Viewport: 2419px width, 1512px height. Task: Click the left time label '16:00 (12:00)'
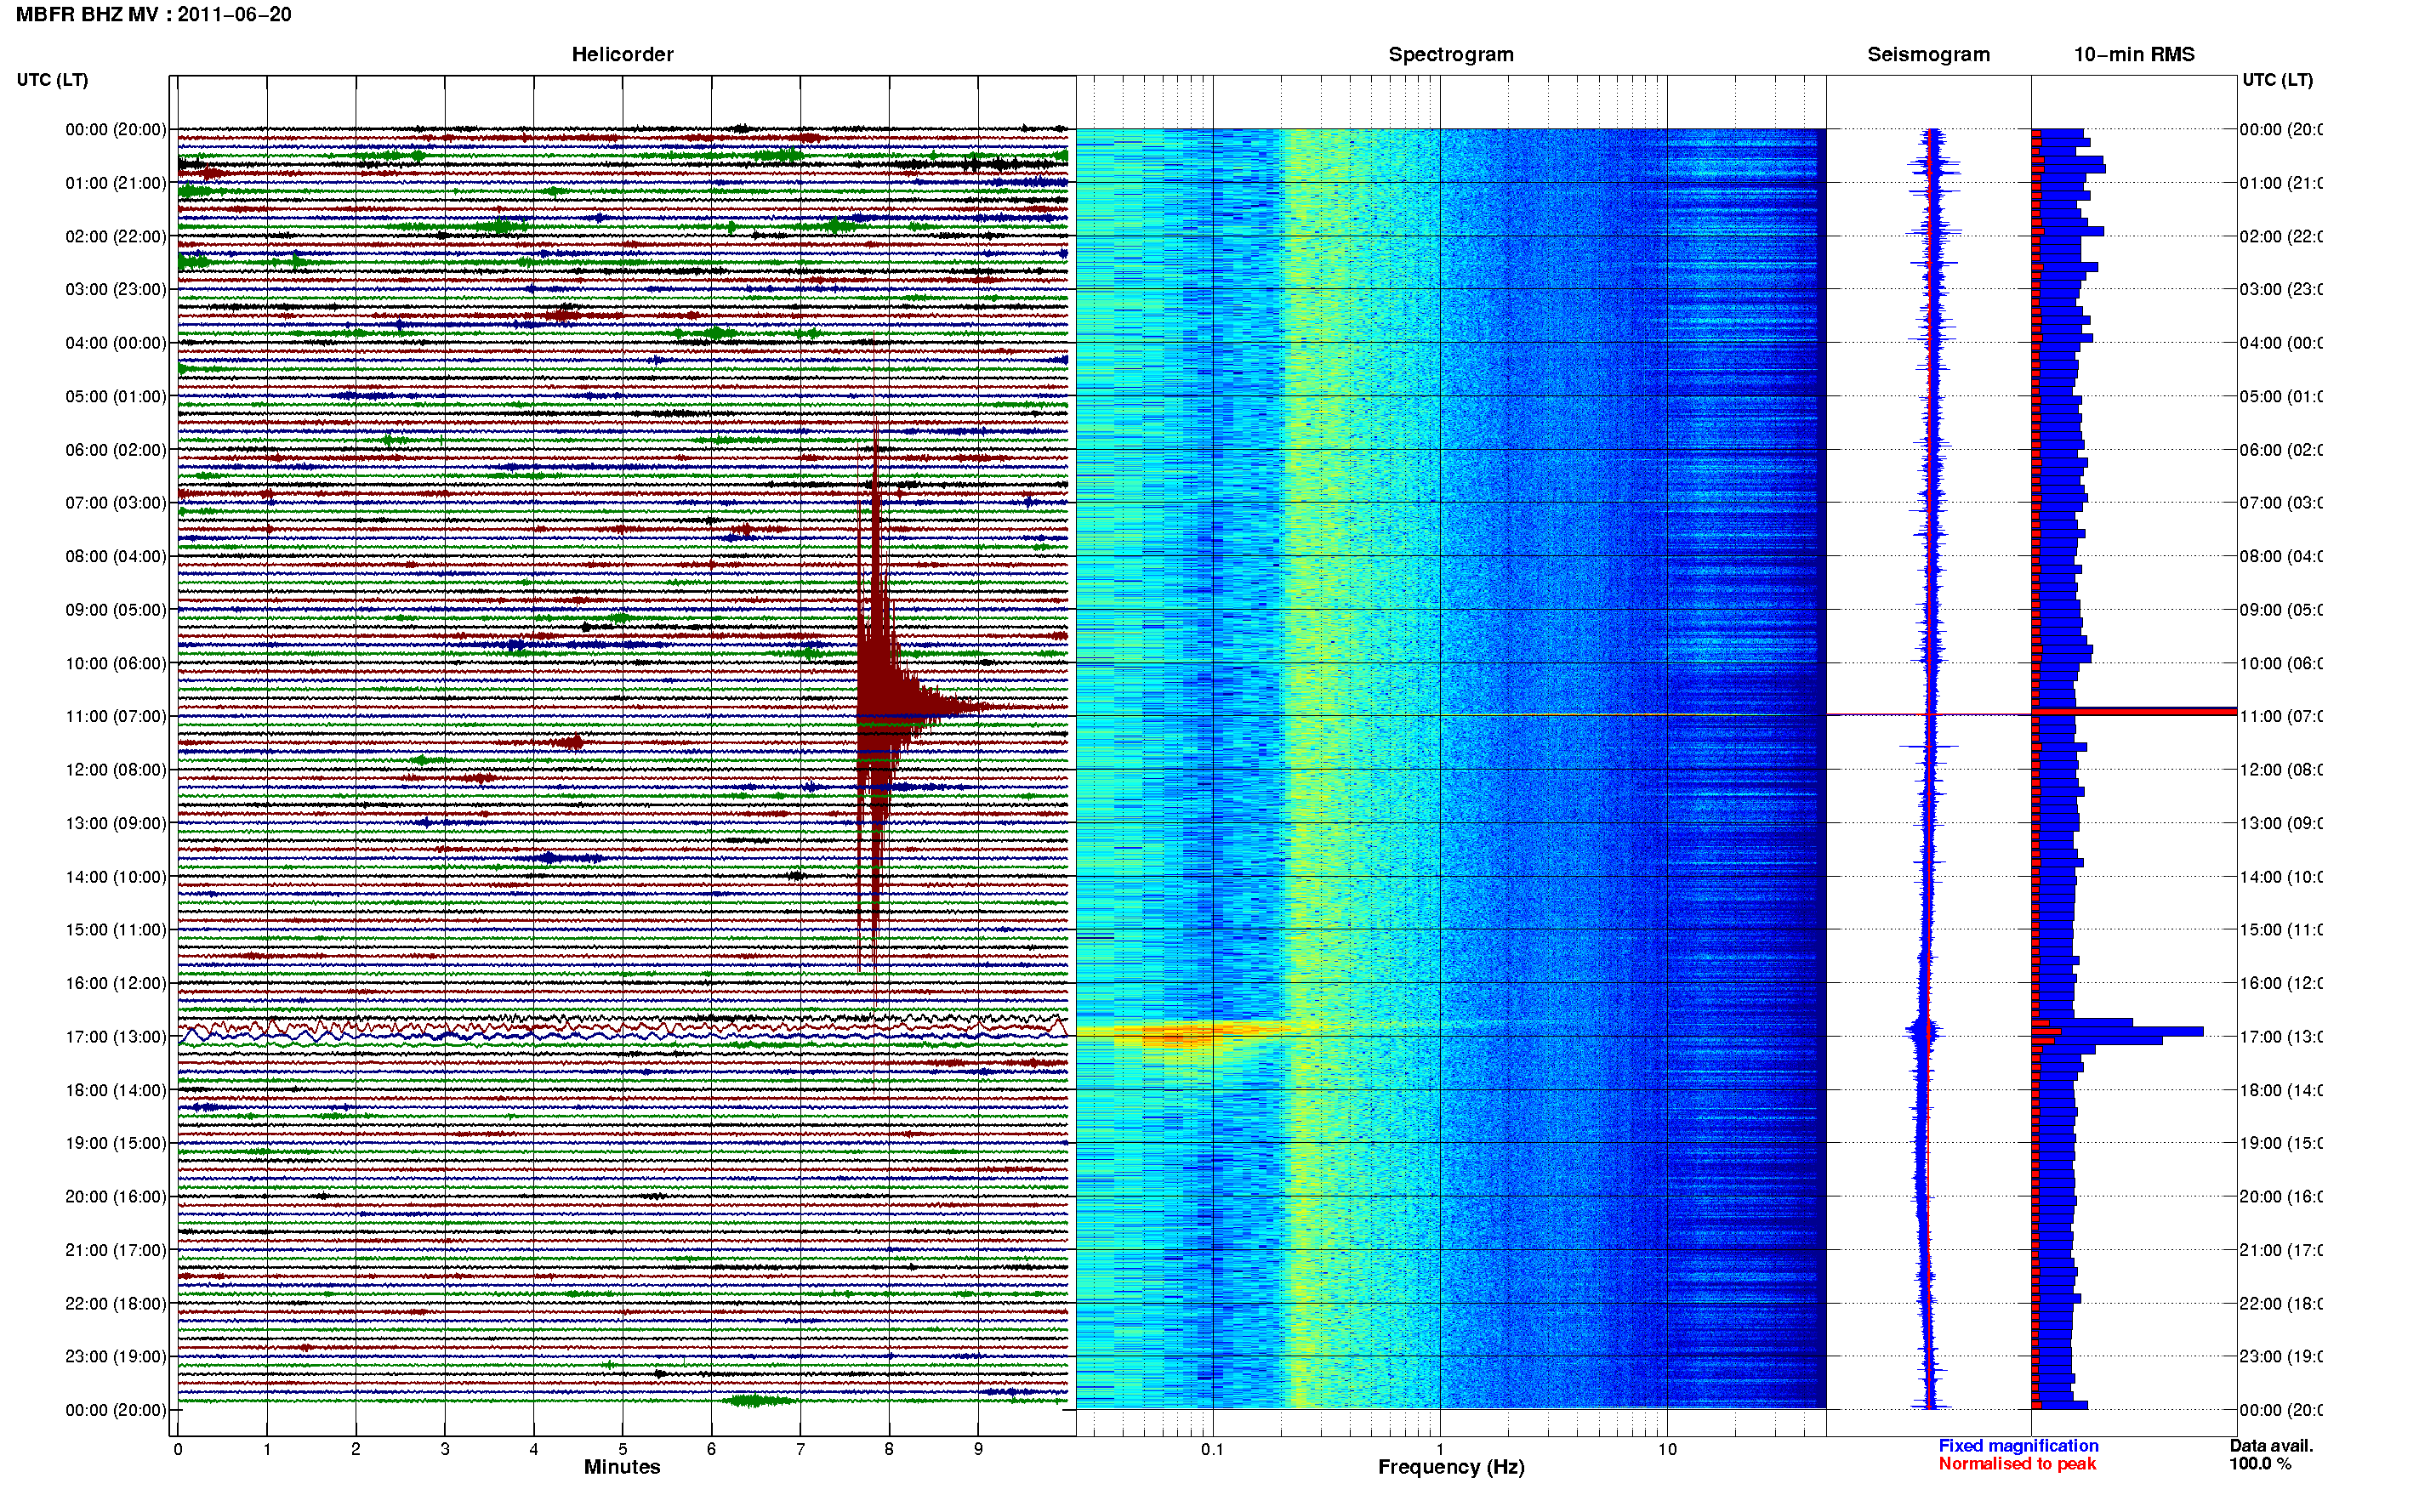click(x=116, y=983)
